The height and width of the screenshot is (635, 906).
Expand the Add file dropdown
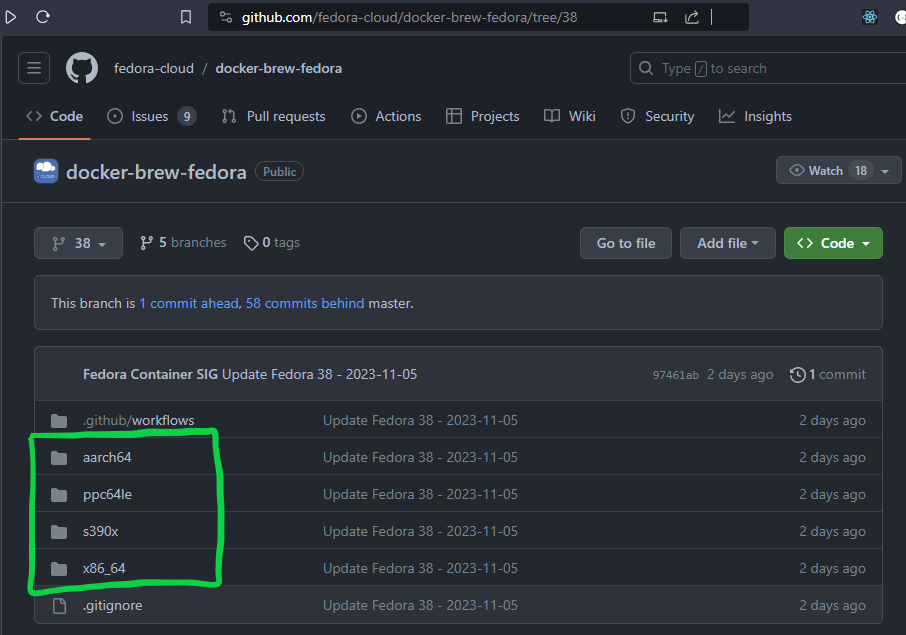(x=727, y=243)
